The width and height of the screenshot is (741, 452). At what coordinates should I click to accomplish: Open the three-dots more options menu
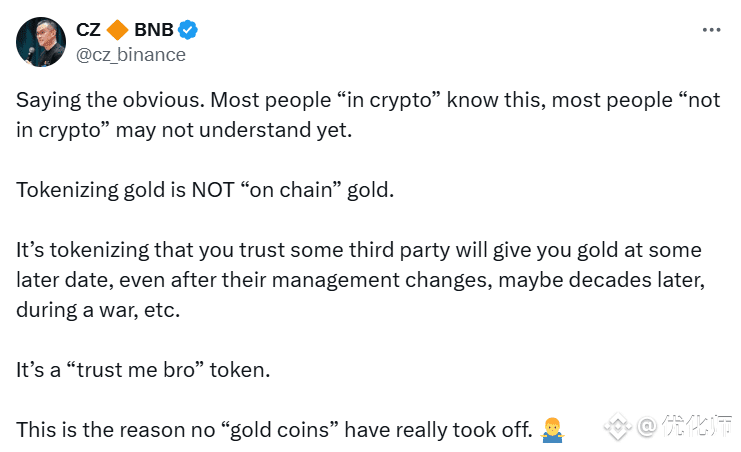[711, 30]
